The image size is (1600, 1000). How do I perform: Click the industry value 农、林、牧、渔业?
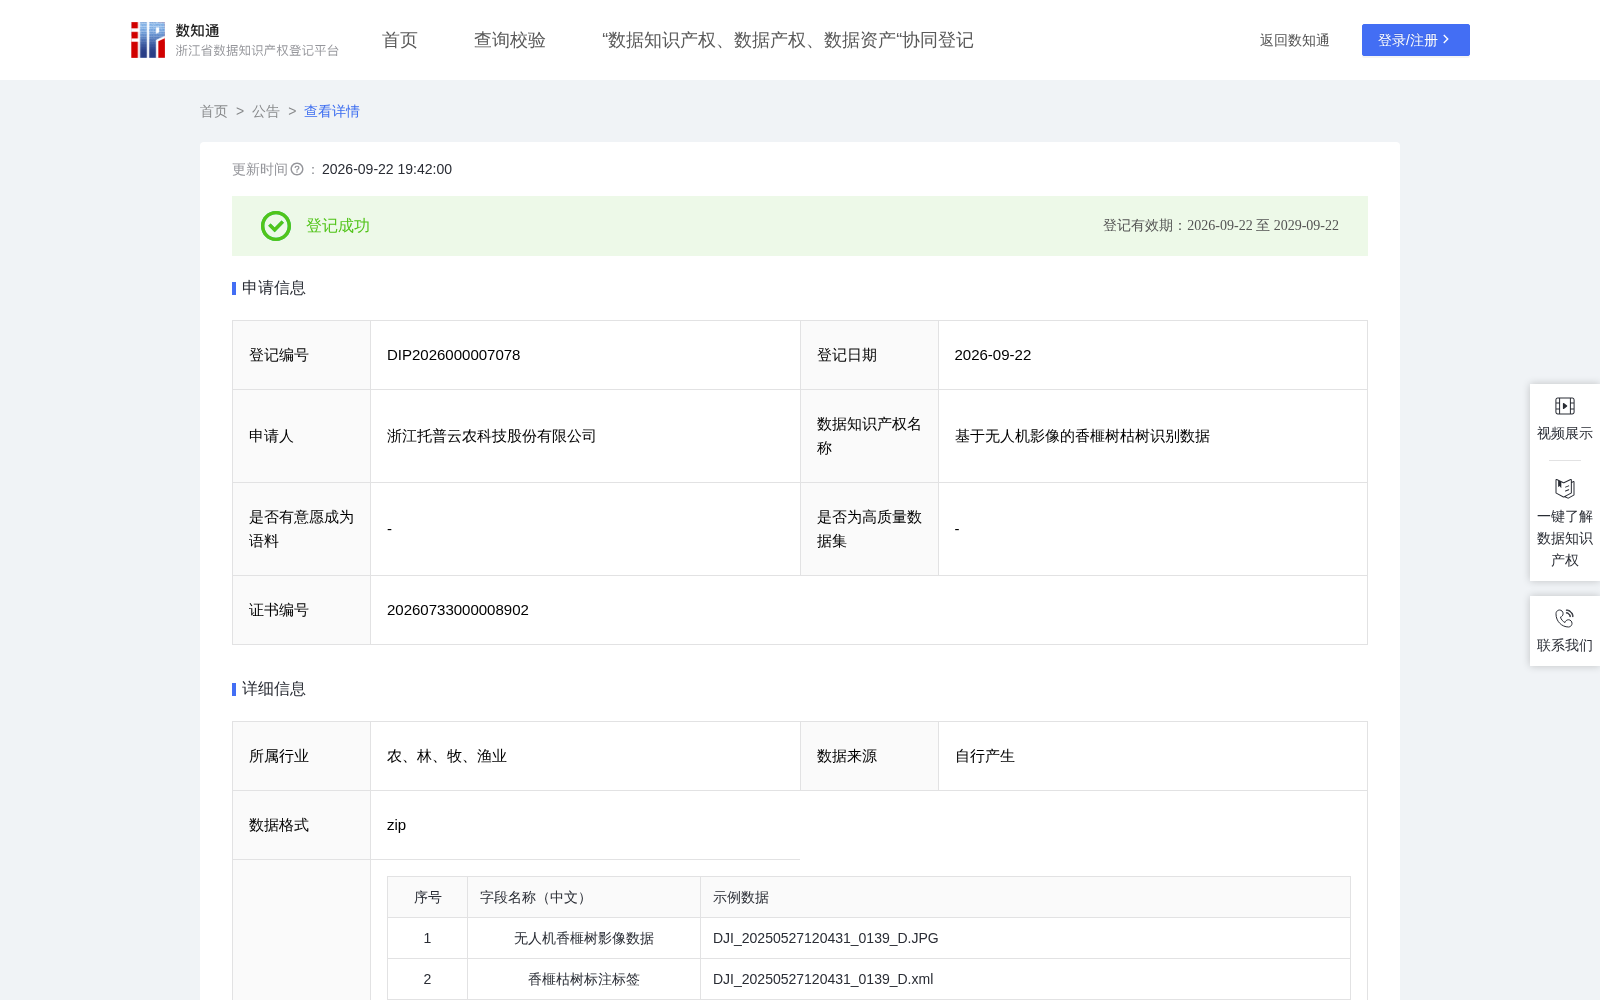[447, 756]
